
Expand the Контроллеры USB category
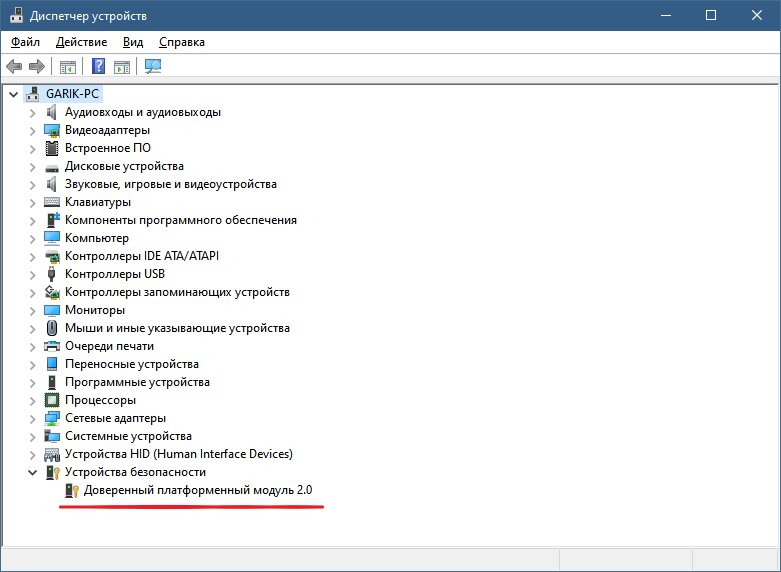click(32, 274)
